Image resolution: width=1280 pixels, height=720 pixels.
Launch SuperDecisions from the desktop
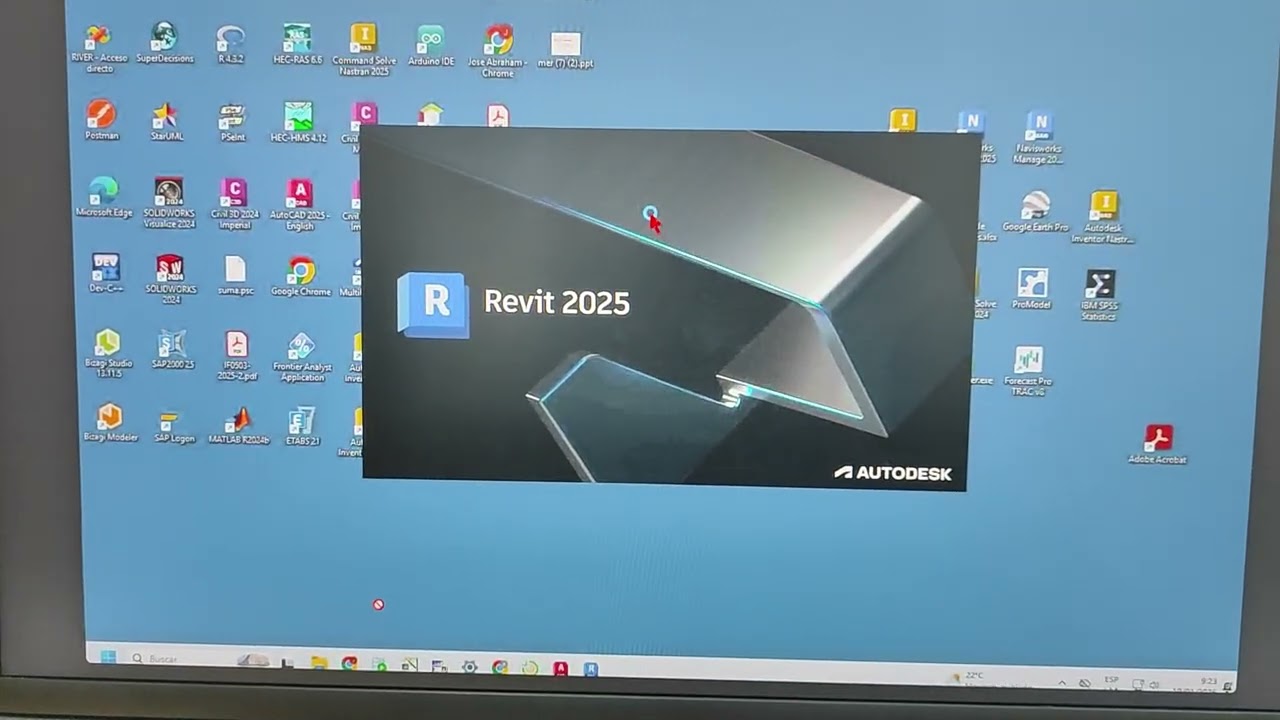pyautogui.click(x=165, y=44)
